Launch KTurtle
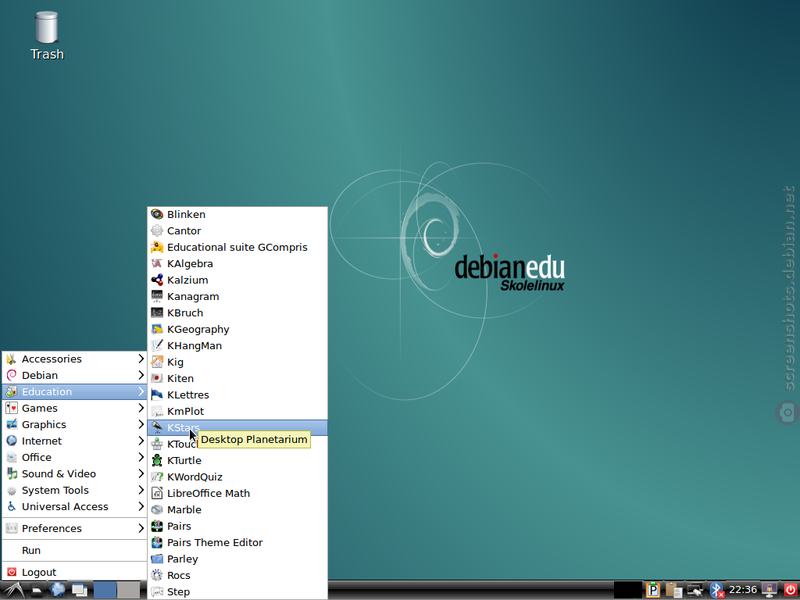Viewport: 800px width, 600px height. [237, 460]
